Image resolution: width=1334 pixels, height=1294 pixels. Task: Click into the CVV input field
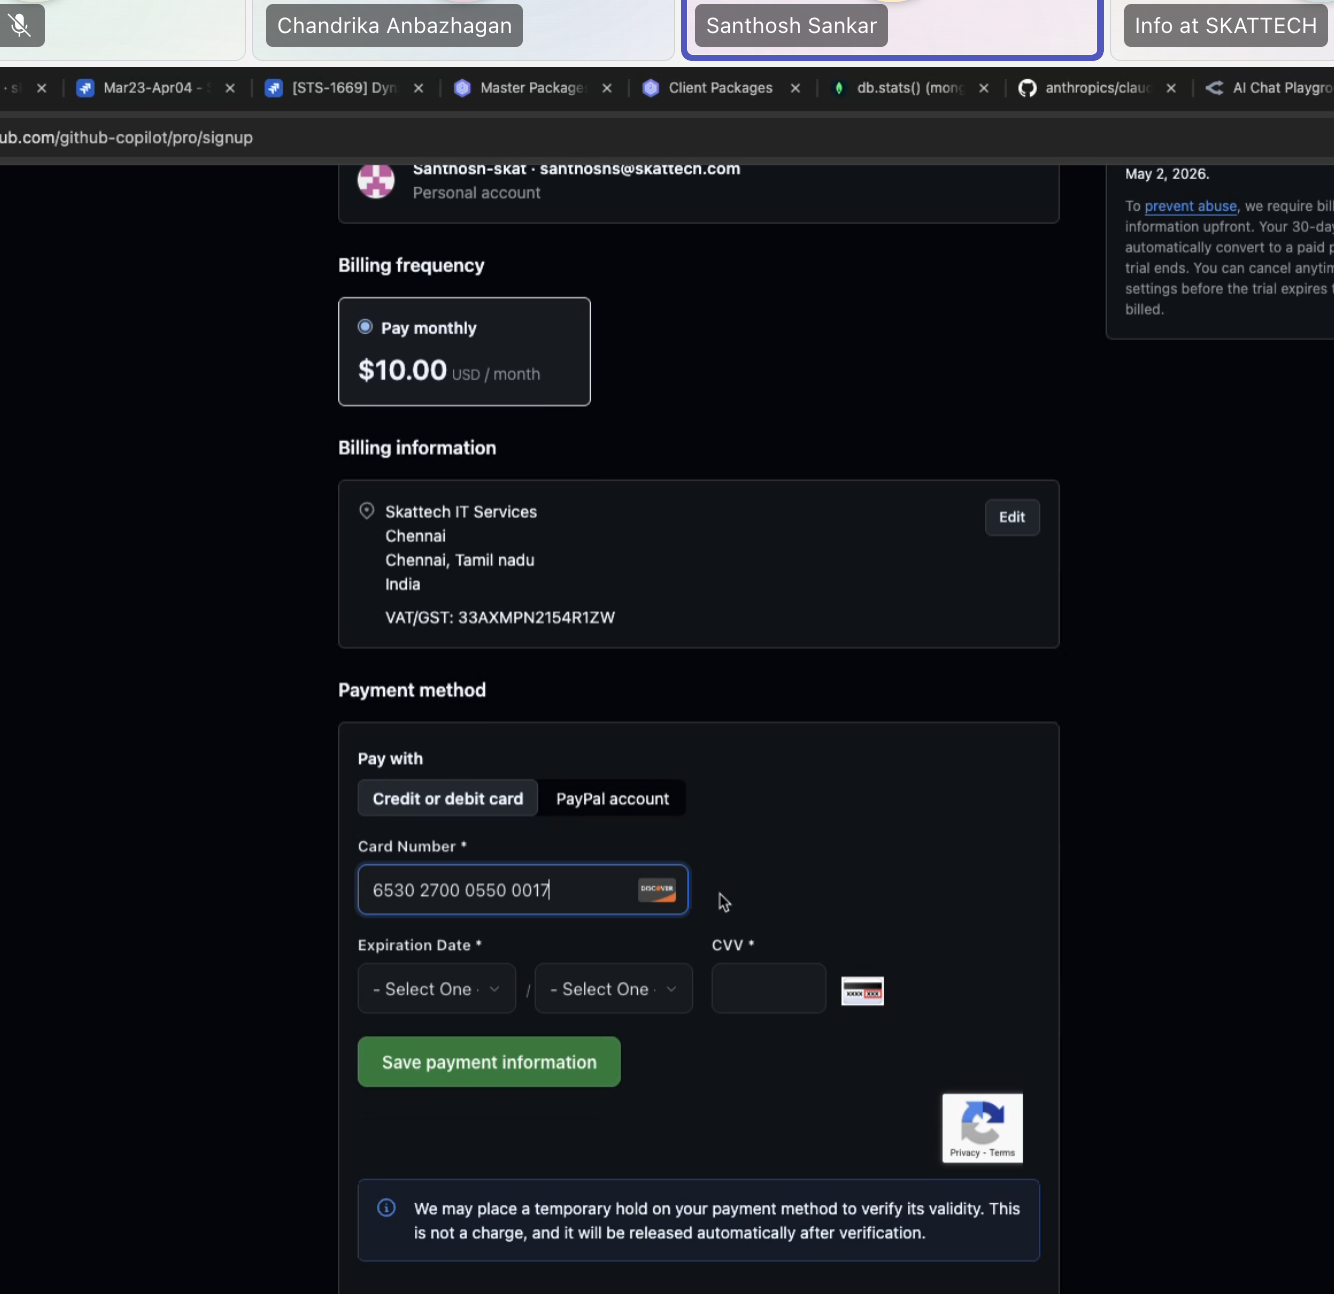769,988
